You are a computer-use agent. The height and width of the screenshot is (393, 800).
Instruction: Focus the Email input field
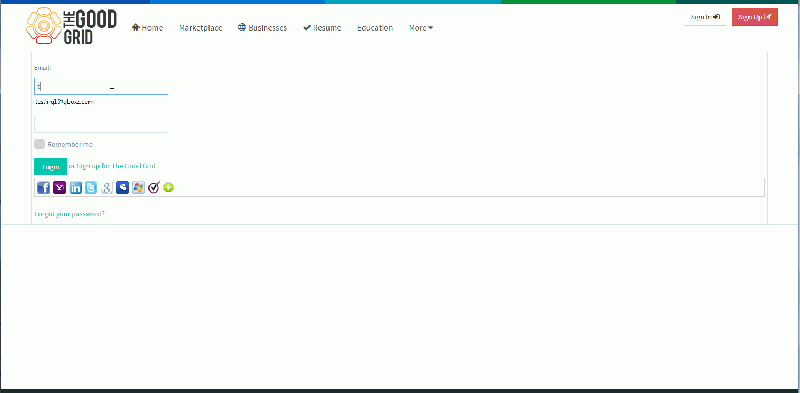[x=101, y=87]
